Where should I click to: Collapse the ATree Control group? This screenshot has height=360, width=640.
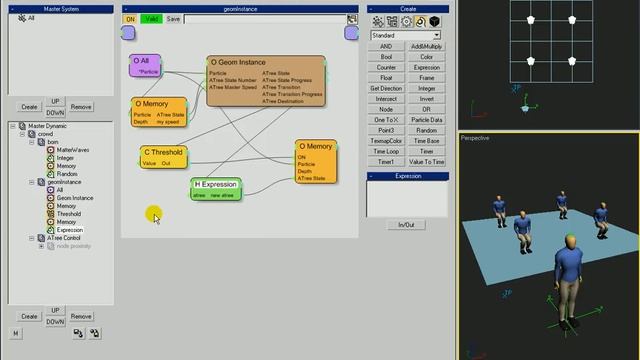point(32,238)
